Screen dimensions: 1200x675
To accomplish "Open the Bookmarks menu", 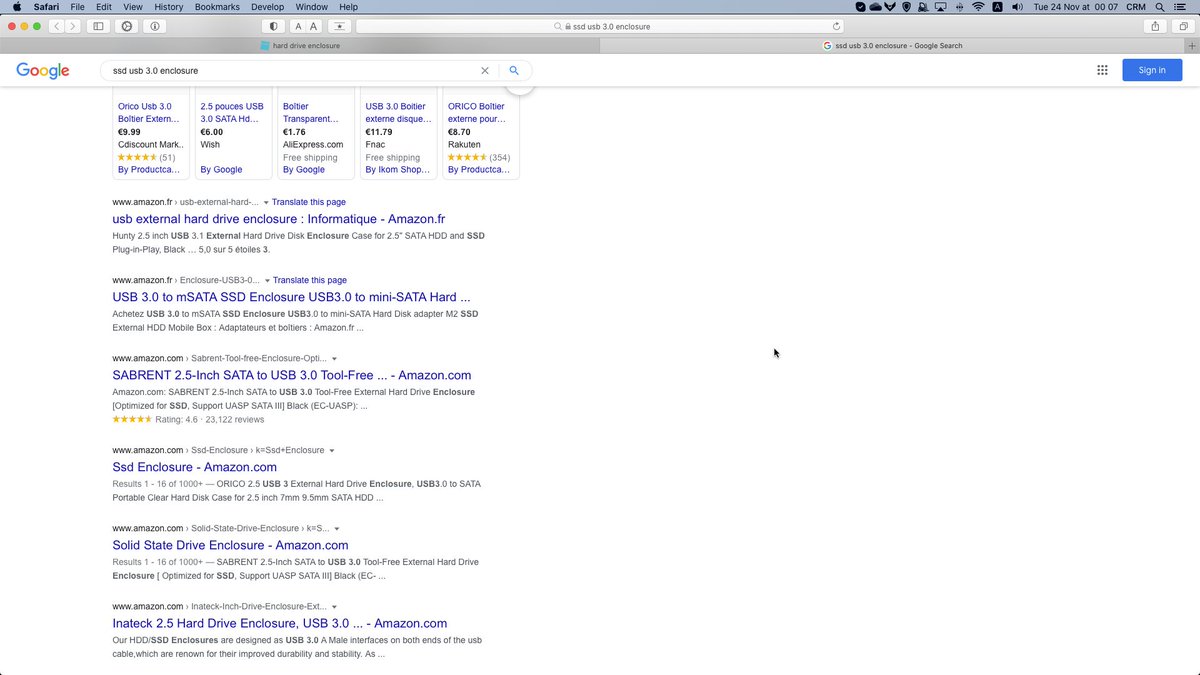I will click(217, 7).
